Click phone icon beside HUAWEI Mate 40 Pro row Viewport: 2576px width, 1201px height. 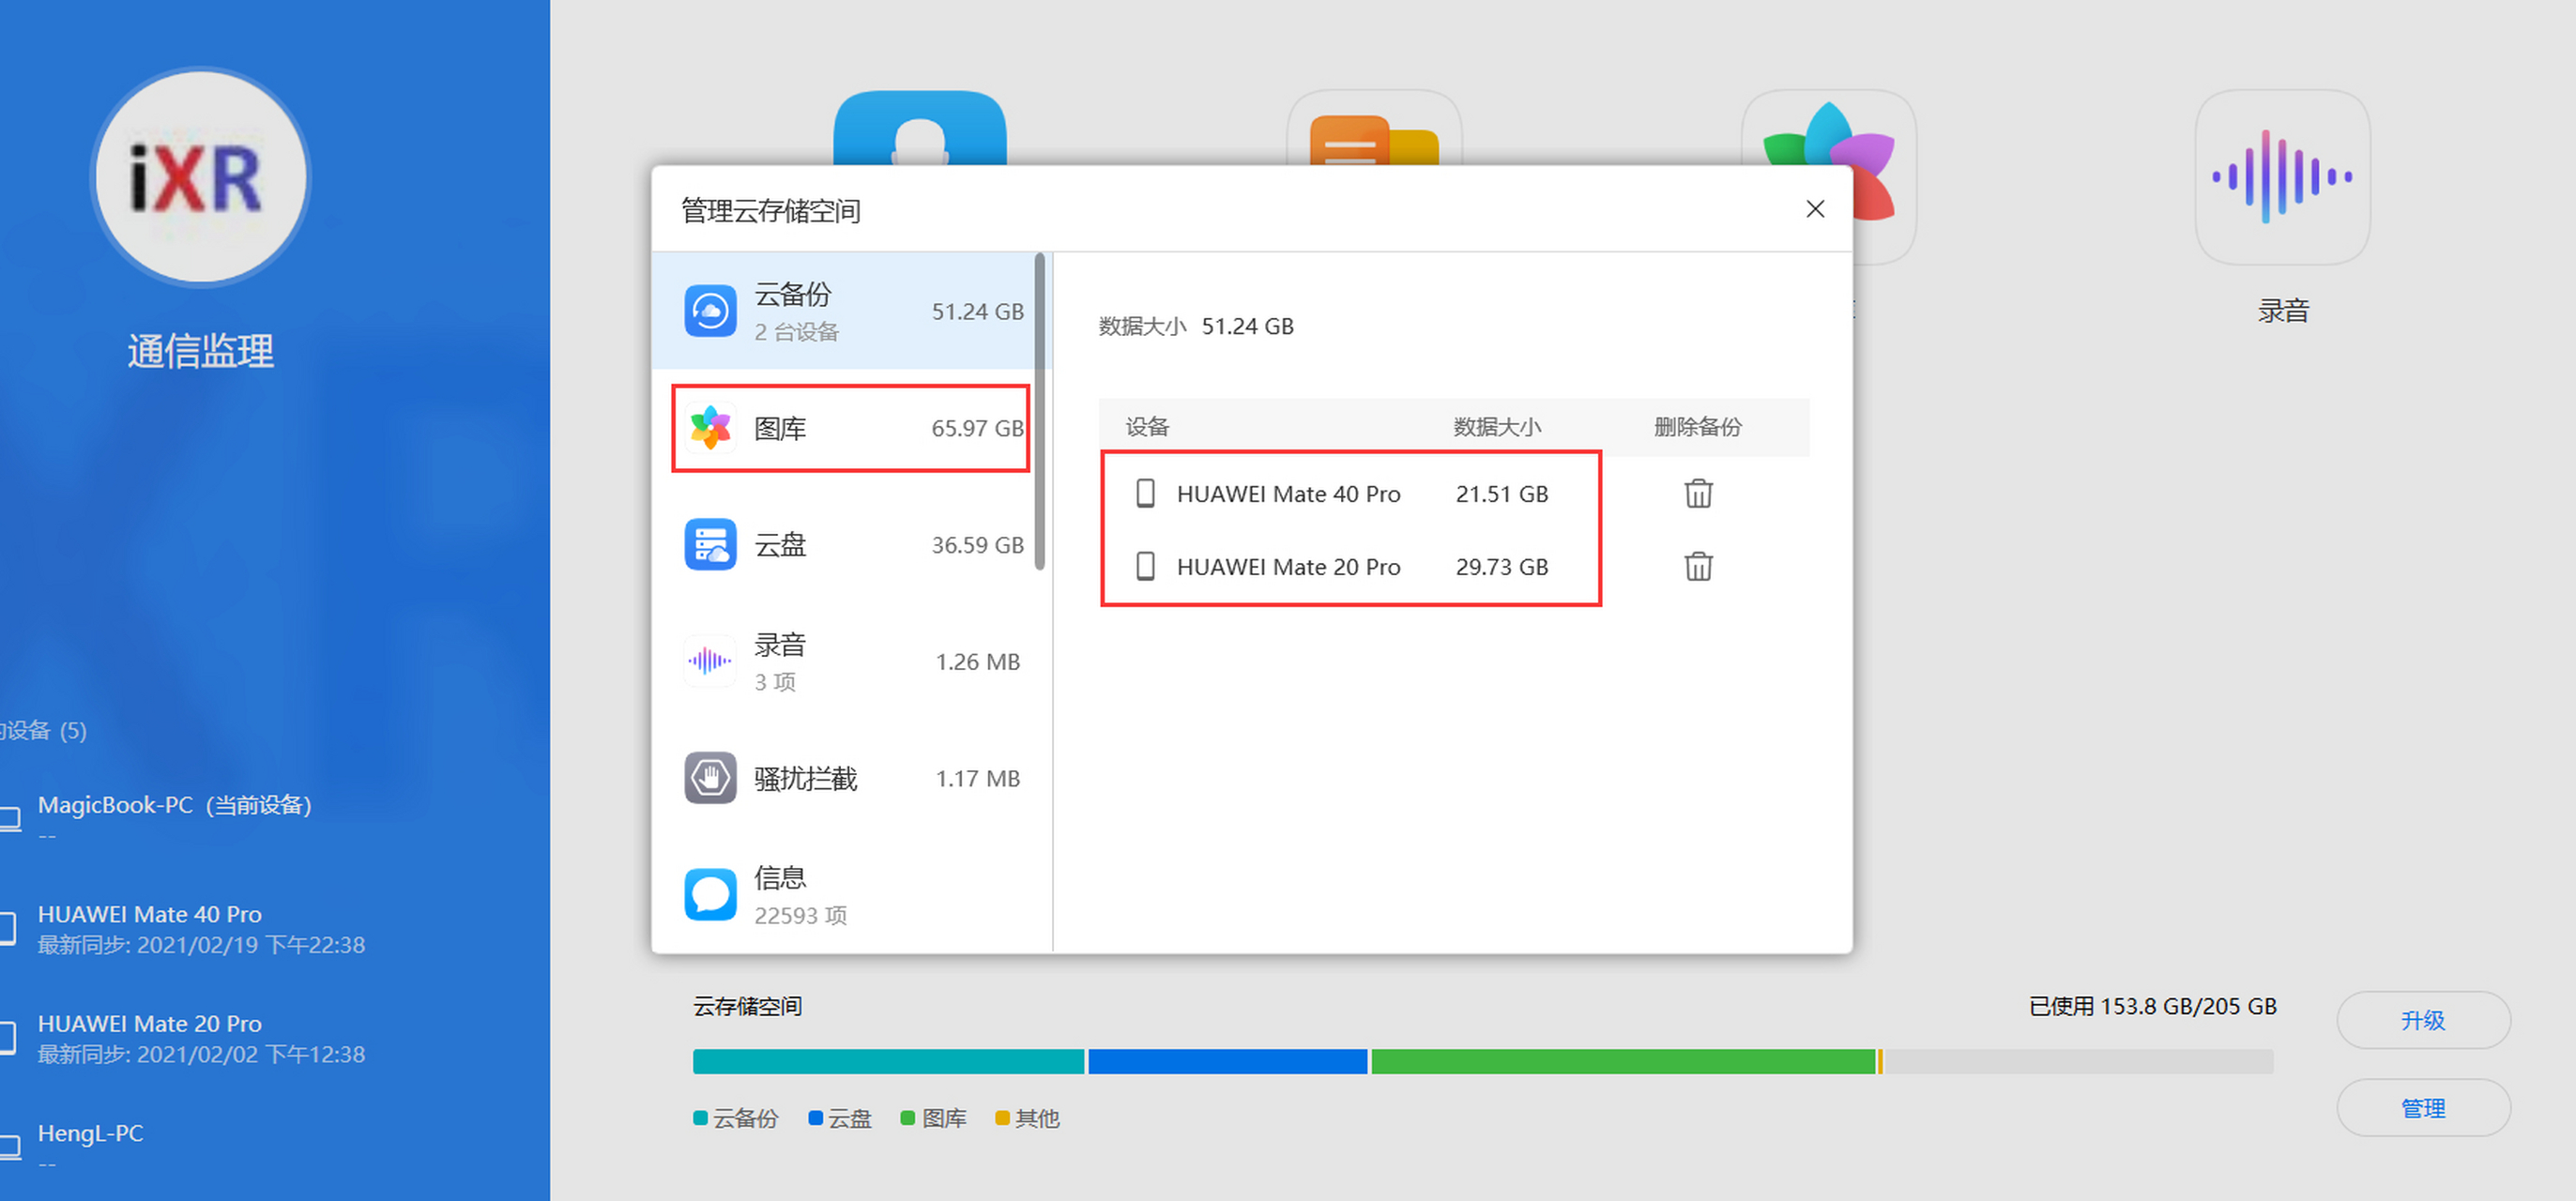pyautogui.click(x=1146, y=493)
